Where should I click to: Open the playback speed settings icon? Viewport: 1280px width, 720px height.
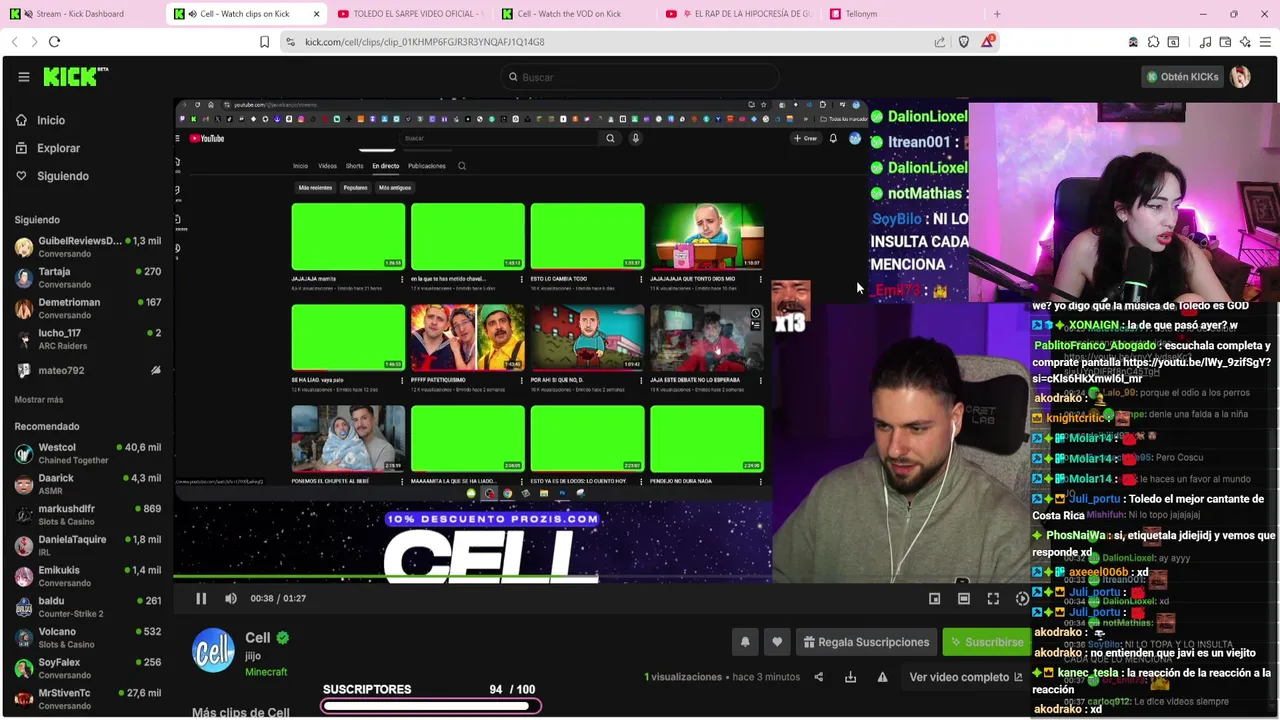(x=1021, y=598)
